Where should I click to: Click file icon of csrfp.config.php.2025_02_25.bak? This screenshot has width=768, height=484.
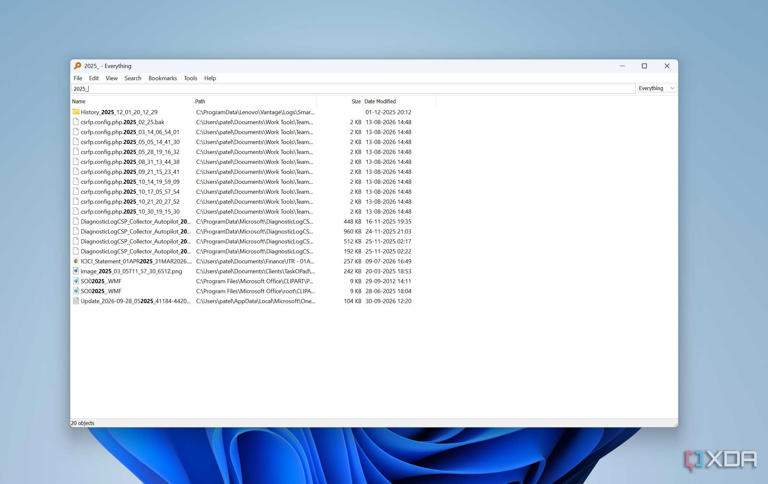point(76,122)
